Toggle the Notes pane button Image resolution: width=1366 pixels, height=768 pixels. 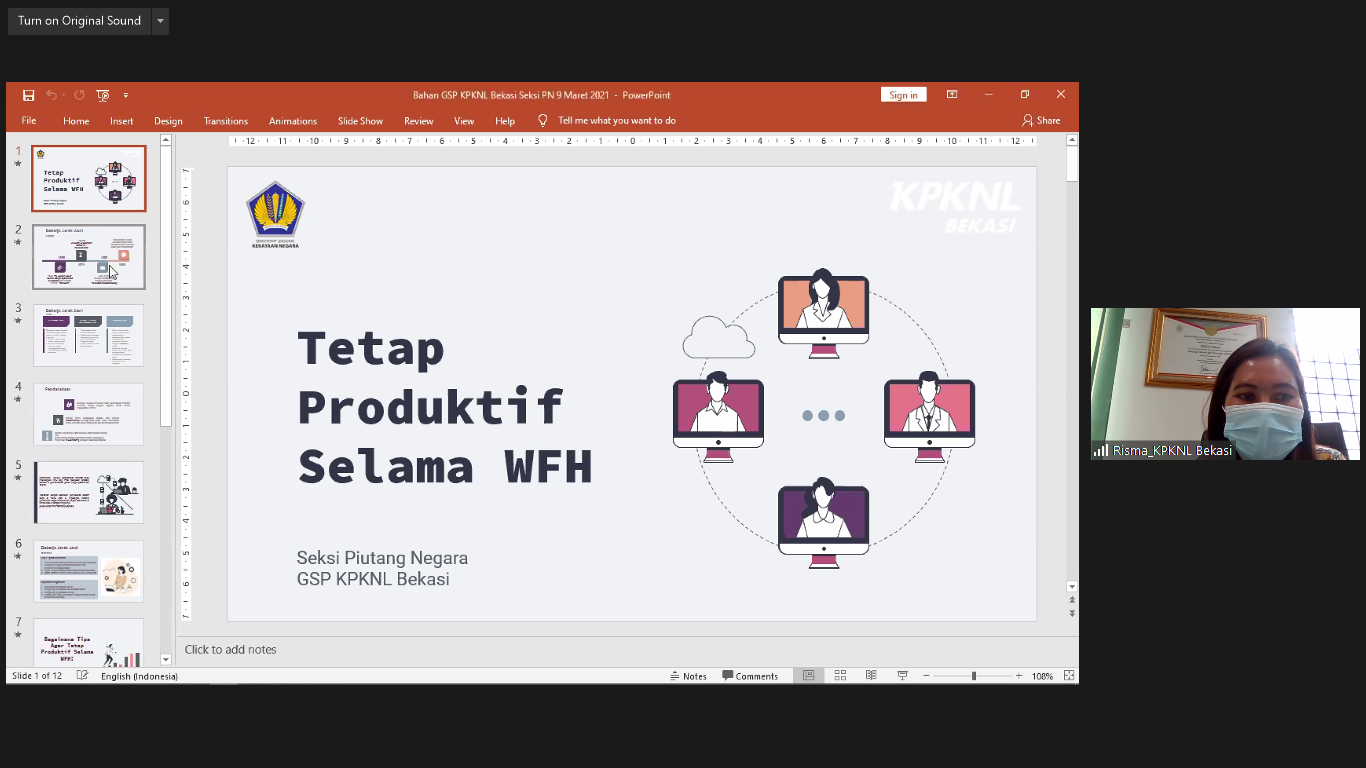pyautogui.click(x=688, y=676)
